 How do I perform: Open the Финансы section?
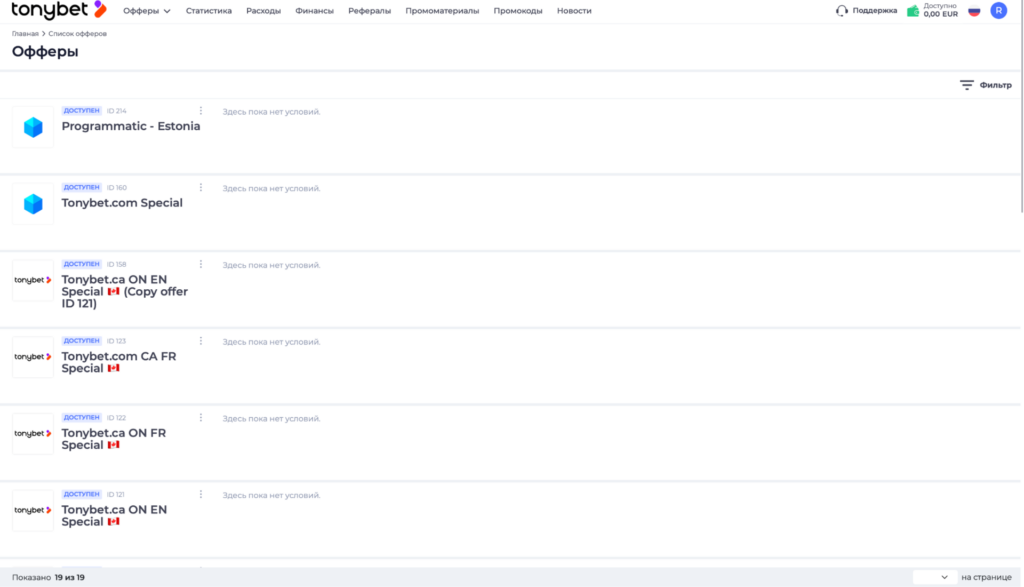[x=314, y=11]
